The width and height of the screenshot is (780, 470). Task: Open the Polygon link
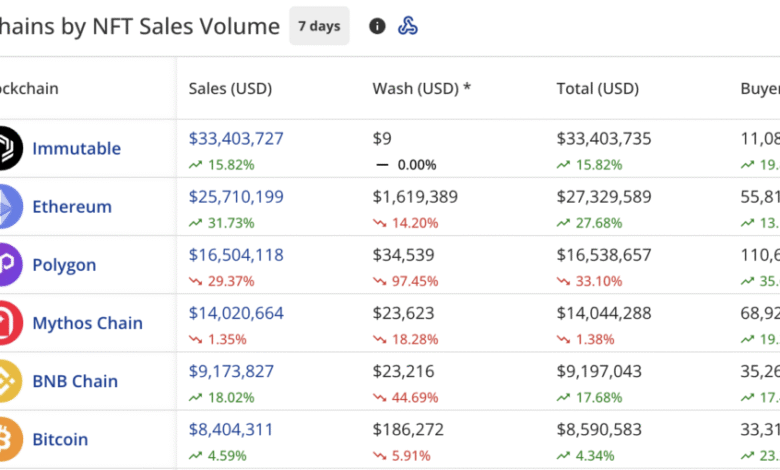[x=64, y=265]
